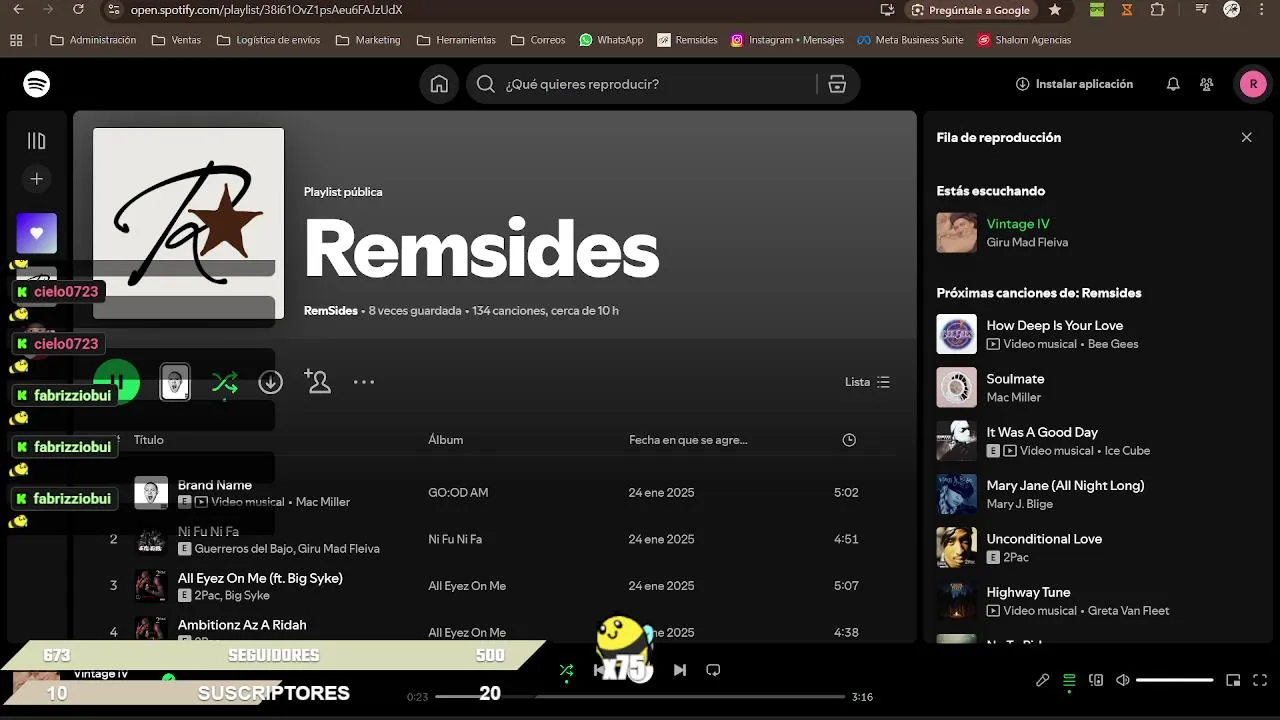Change the Lista view mode dropdown
This screenshot has height=720, width=1280.
click(867, 382)
